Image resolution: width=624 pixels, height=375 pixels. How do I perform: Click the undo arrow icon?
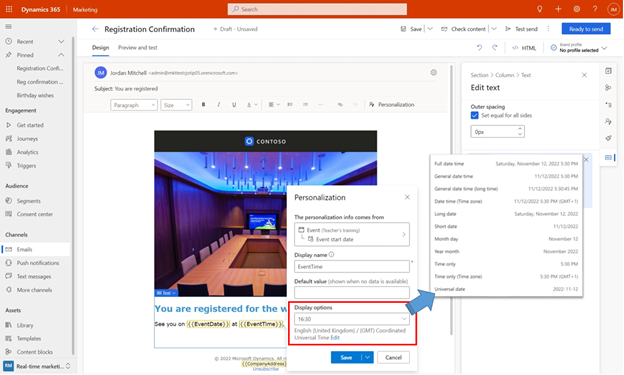(x=479, y=48)
